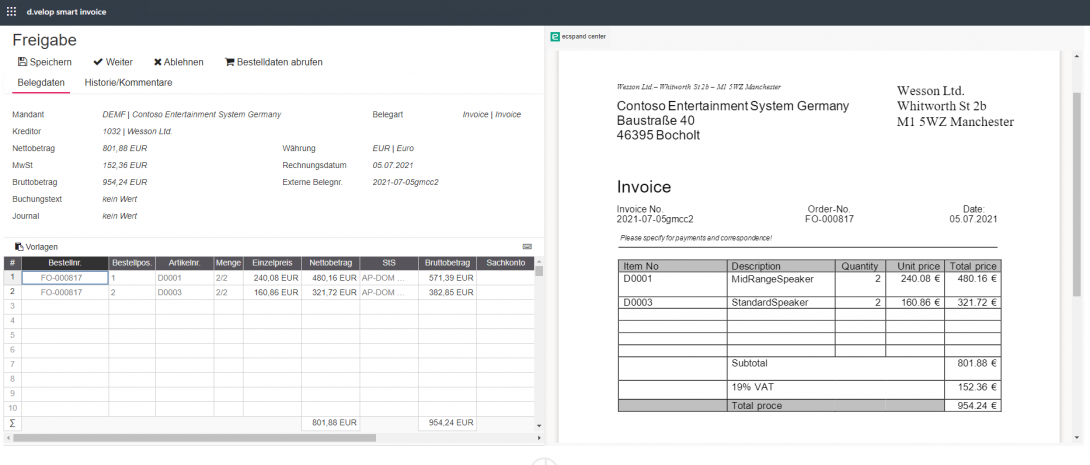The width and height of the screenshot is (1090, 465).
Task: Click StandardSpeaker in the invoice preview
Action: point(772,303)
